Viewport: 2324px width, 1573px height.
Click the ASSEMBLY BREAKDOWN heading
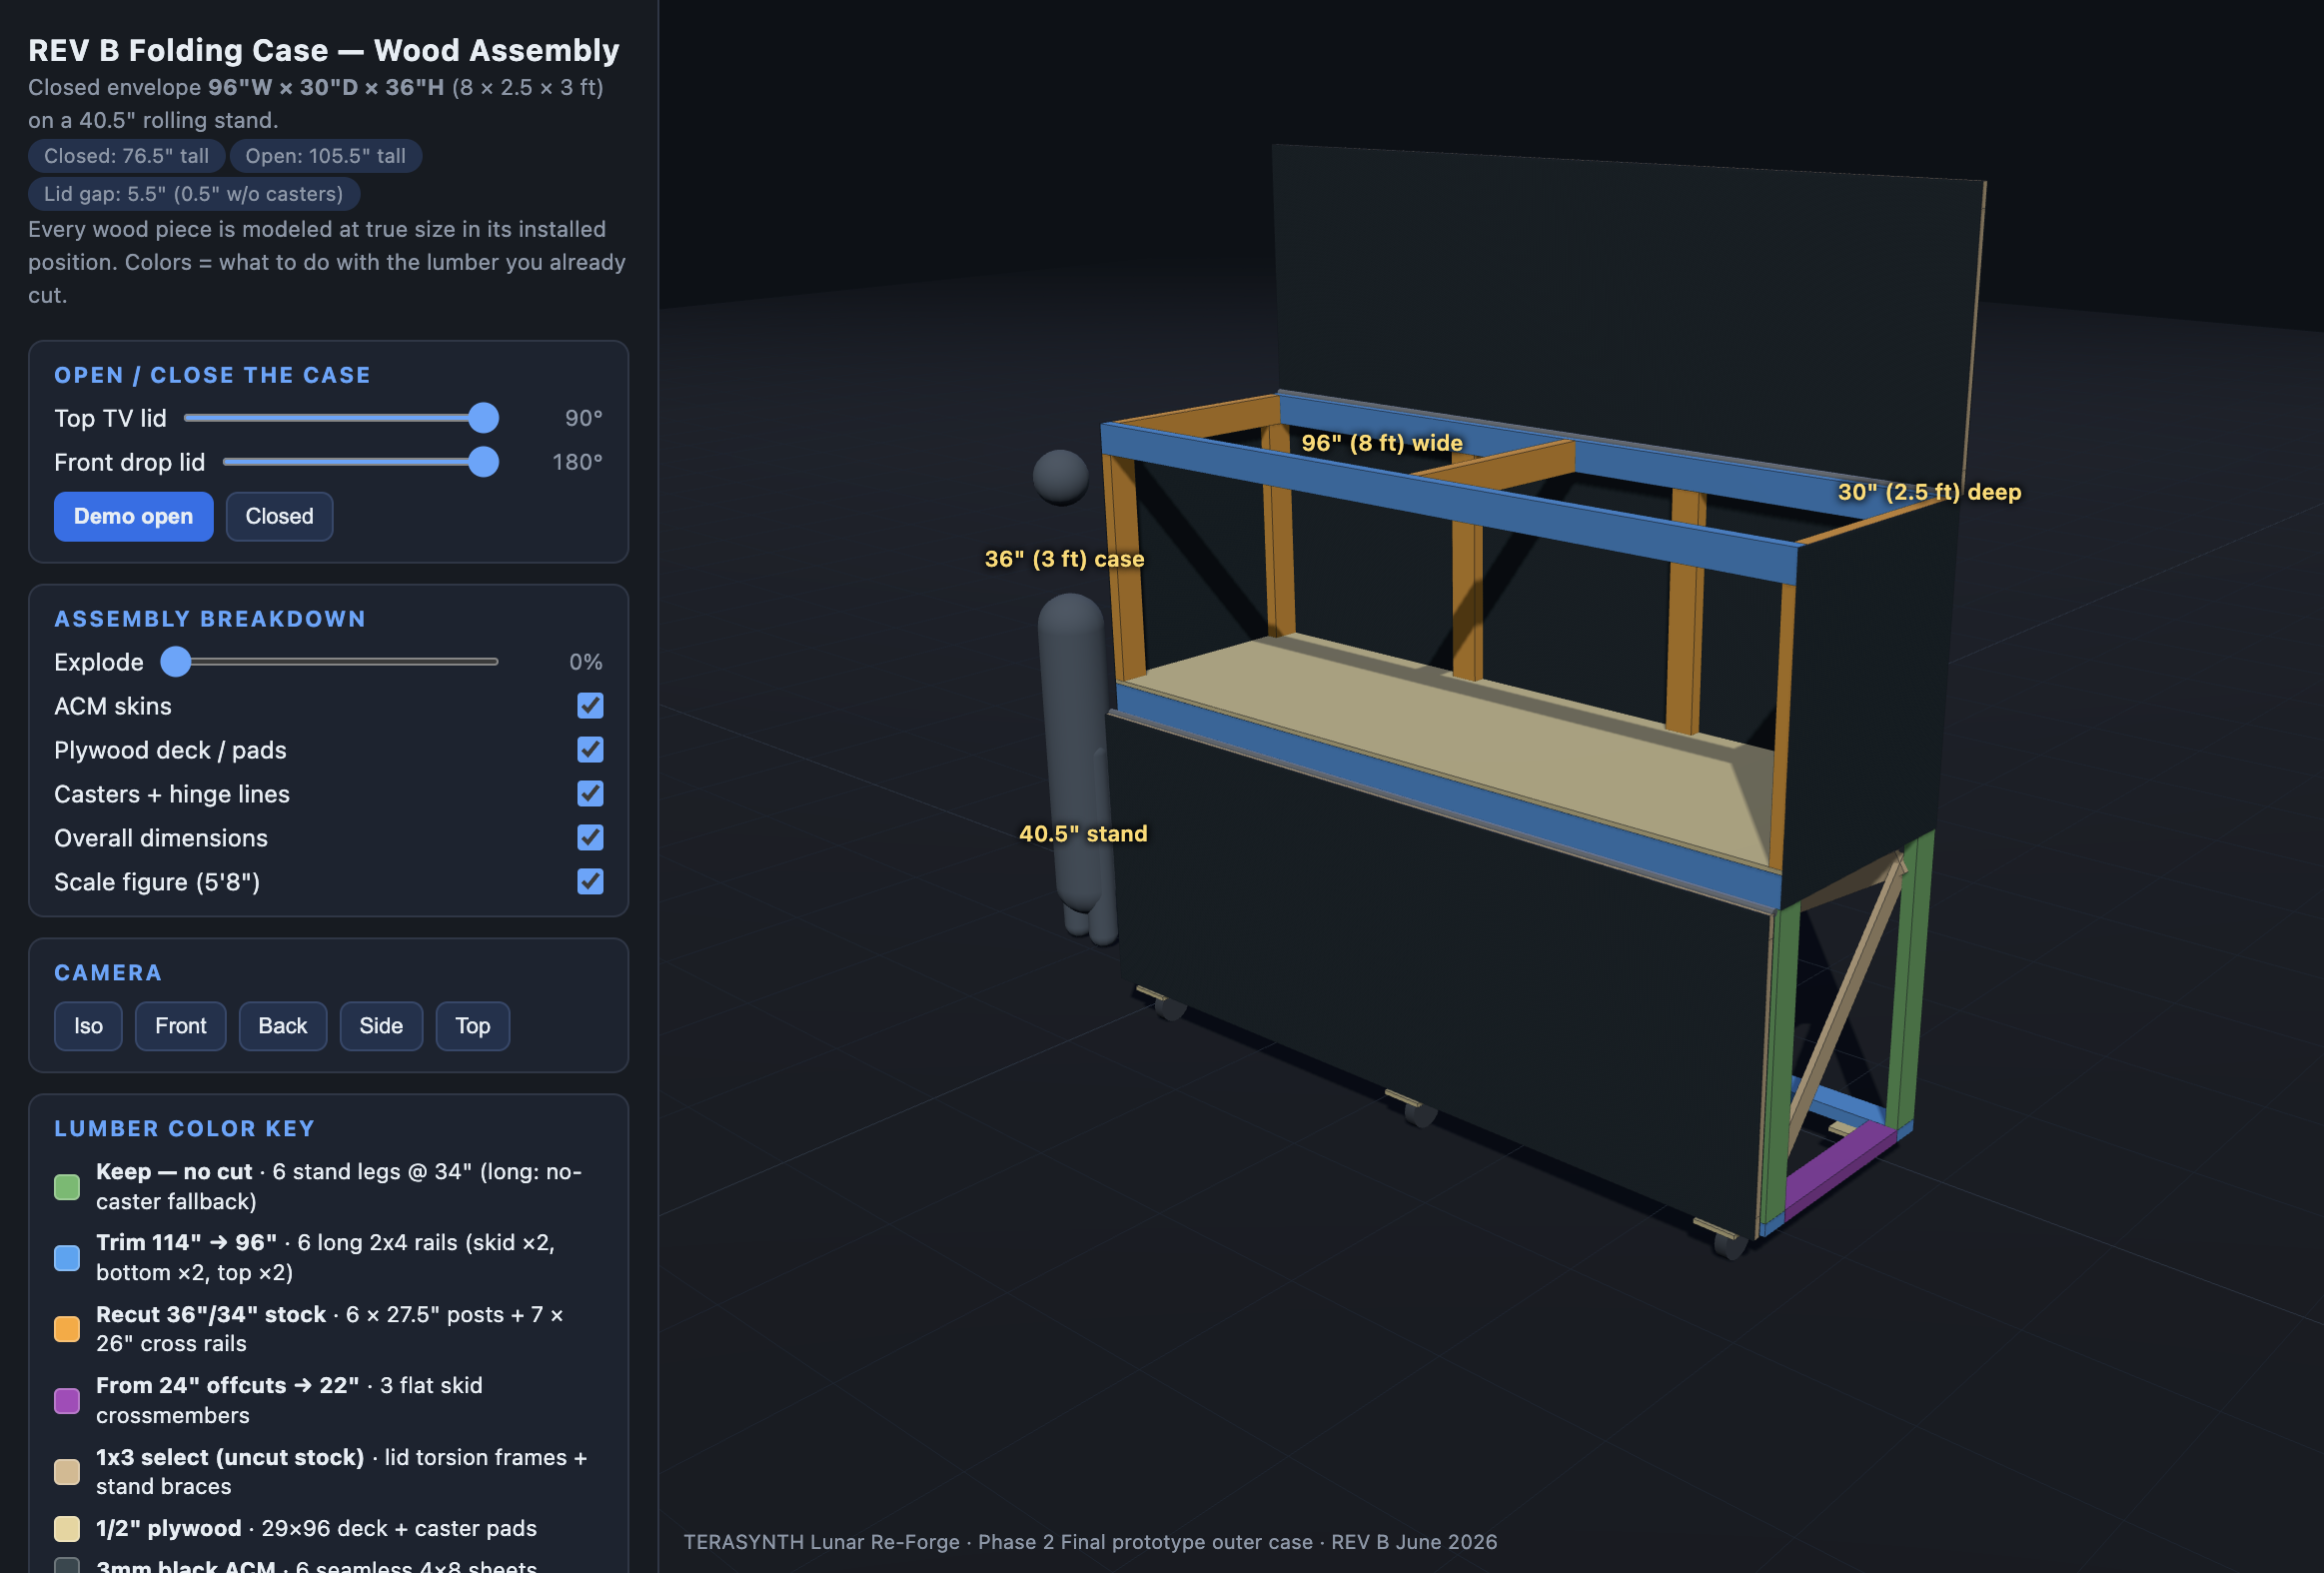click(210, 619)
